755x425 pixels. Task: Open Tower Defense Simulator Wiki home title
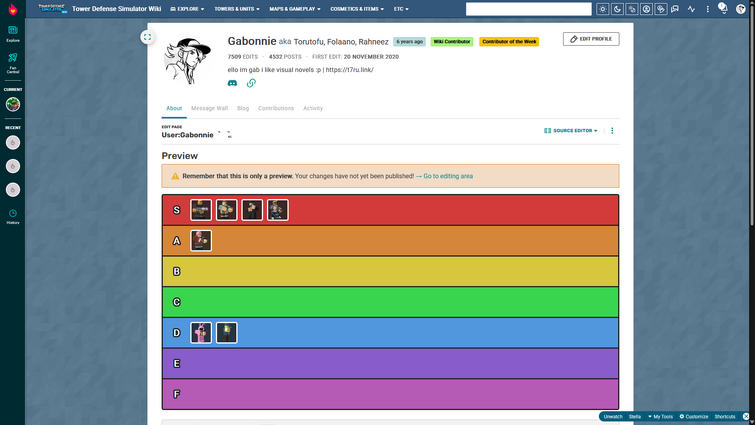click(x=117, y=9)
